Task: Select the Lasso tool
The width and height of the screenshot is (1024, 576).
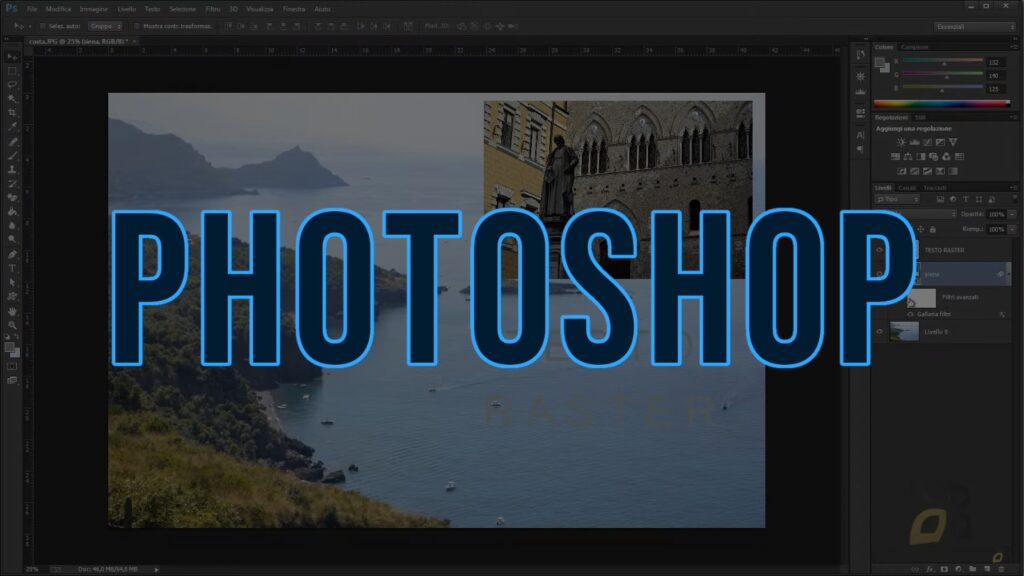Action: pyautogui.click(x=12, y=85)
